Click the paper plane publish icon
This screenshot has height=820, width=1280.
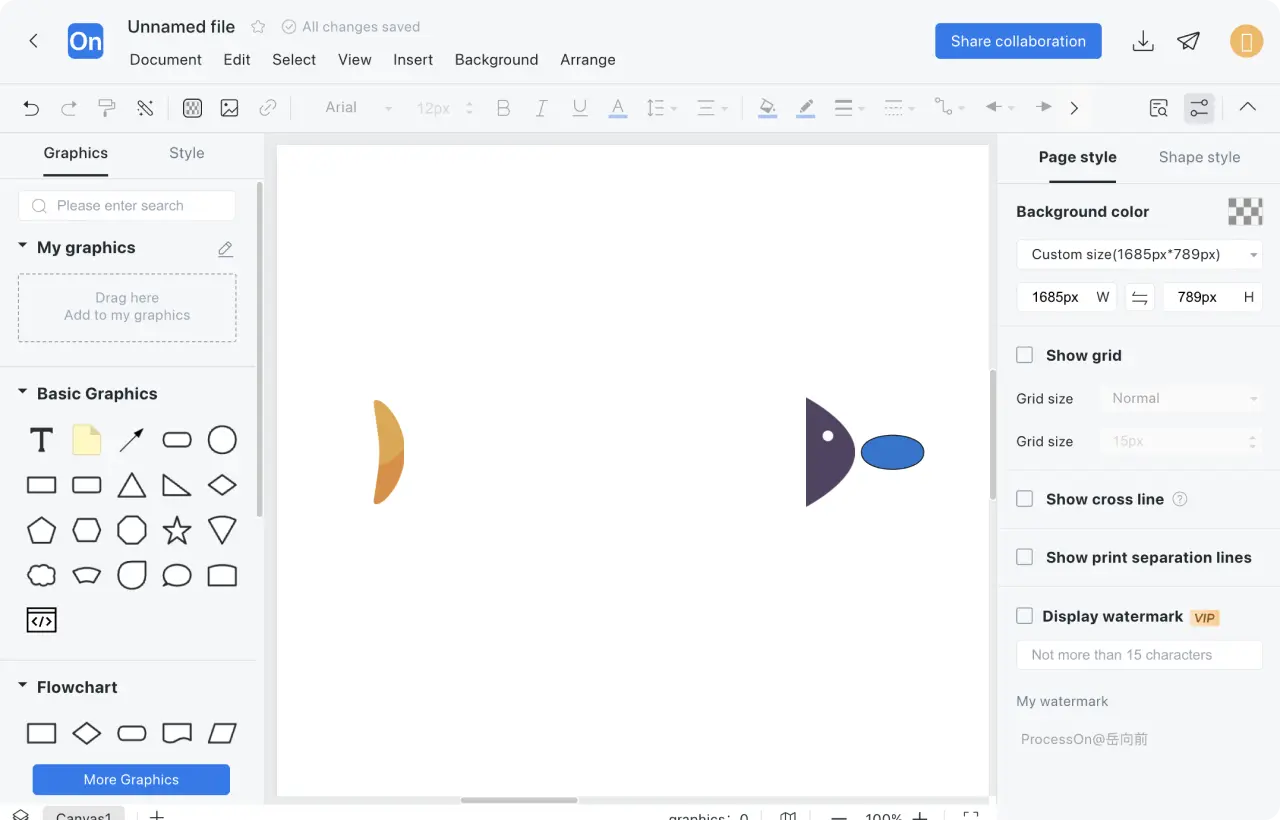click(x=1188, y=41)
